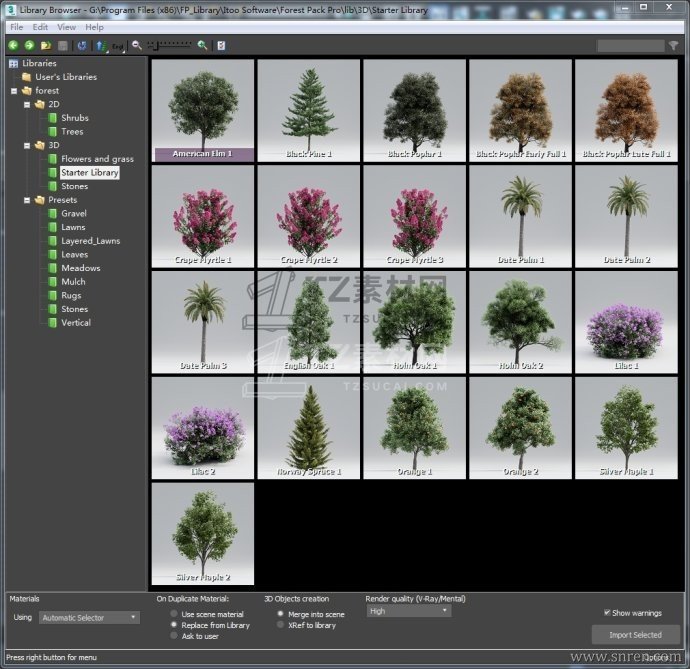This screenshot has height=669, width=690.
Task: Uncheck the Show warnings checkbox
Action: 607,613
